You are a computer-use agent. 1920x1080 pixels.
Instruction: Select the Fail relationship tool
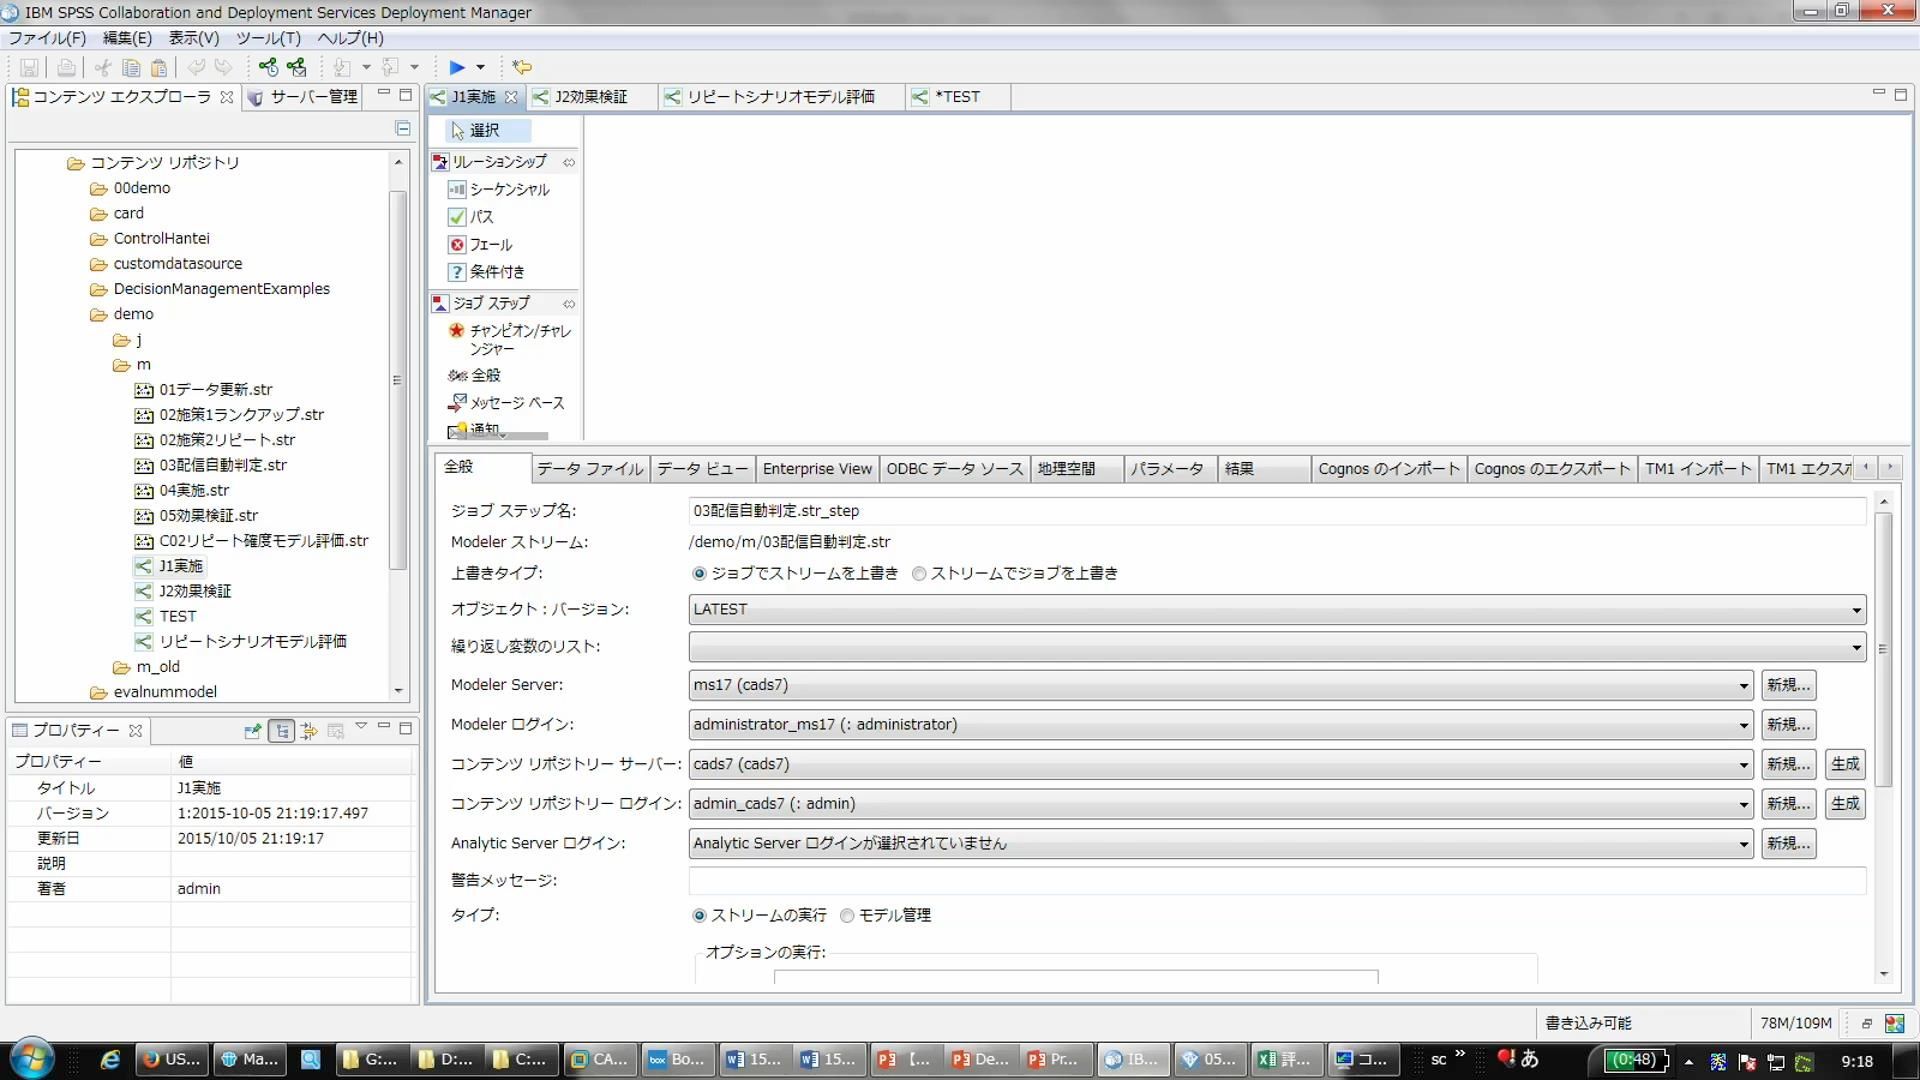[x=490, y=245]
